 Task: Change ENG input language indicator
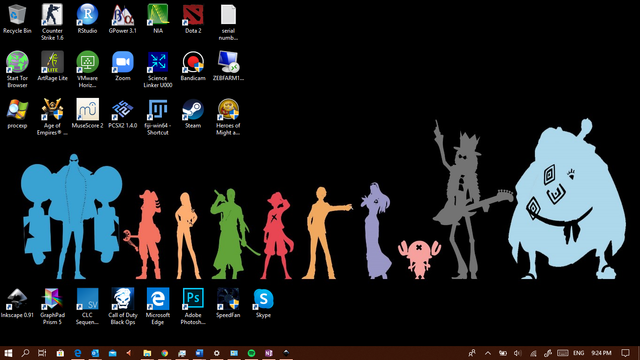578,353
